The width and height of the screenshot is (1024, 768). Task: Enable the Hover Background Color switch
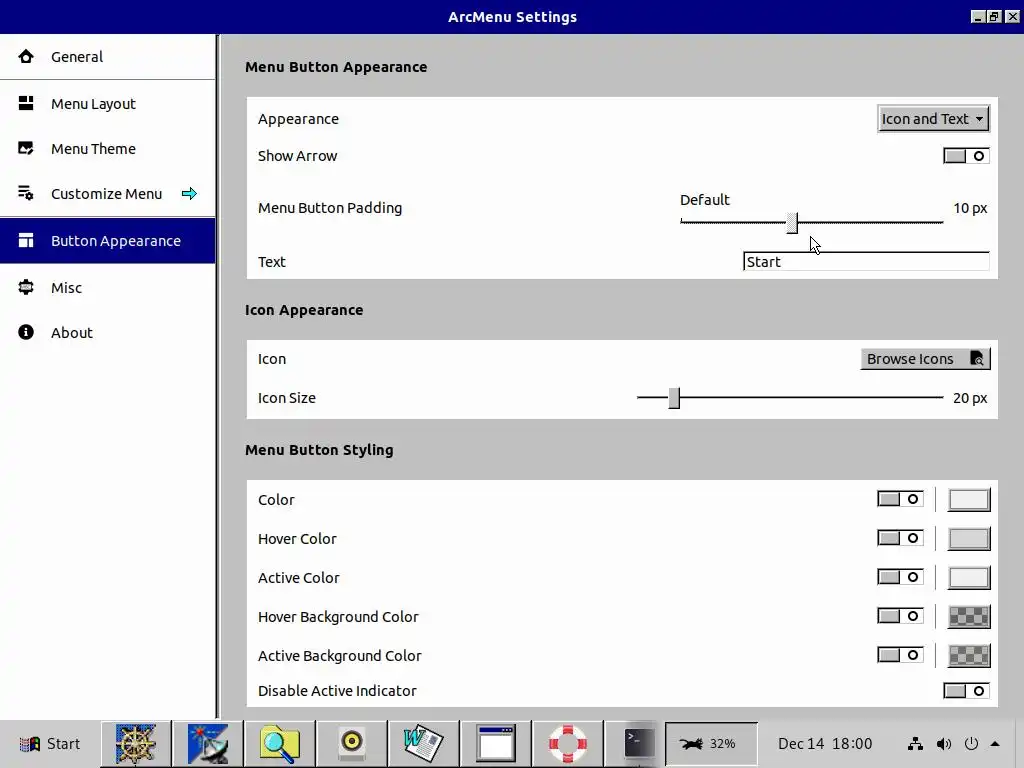pos(901,616)
